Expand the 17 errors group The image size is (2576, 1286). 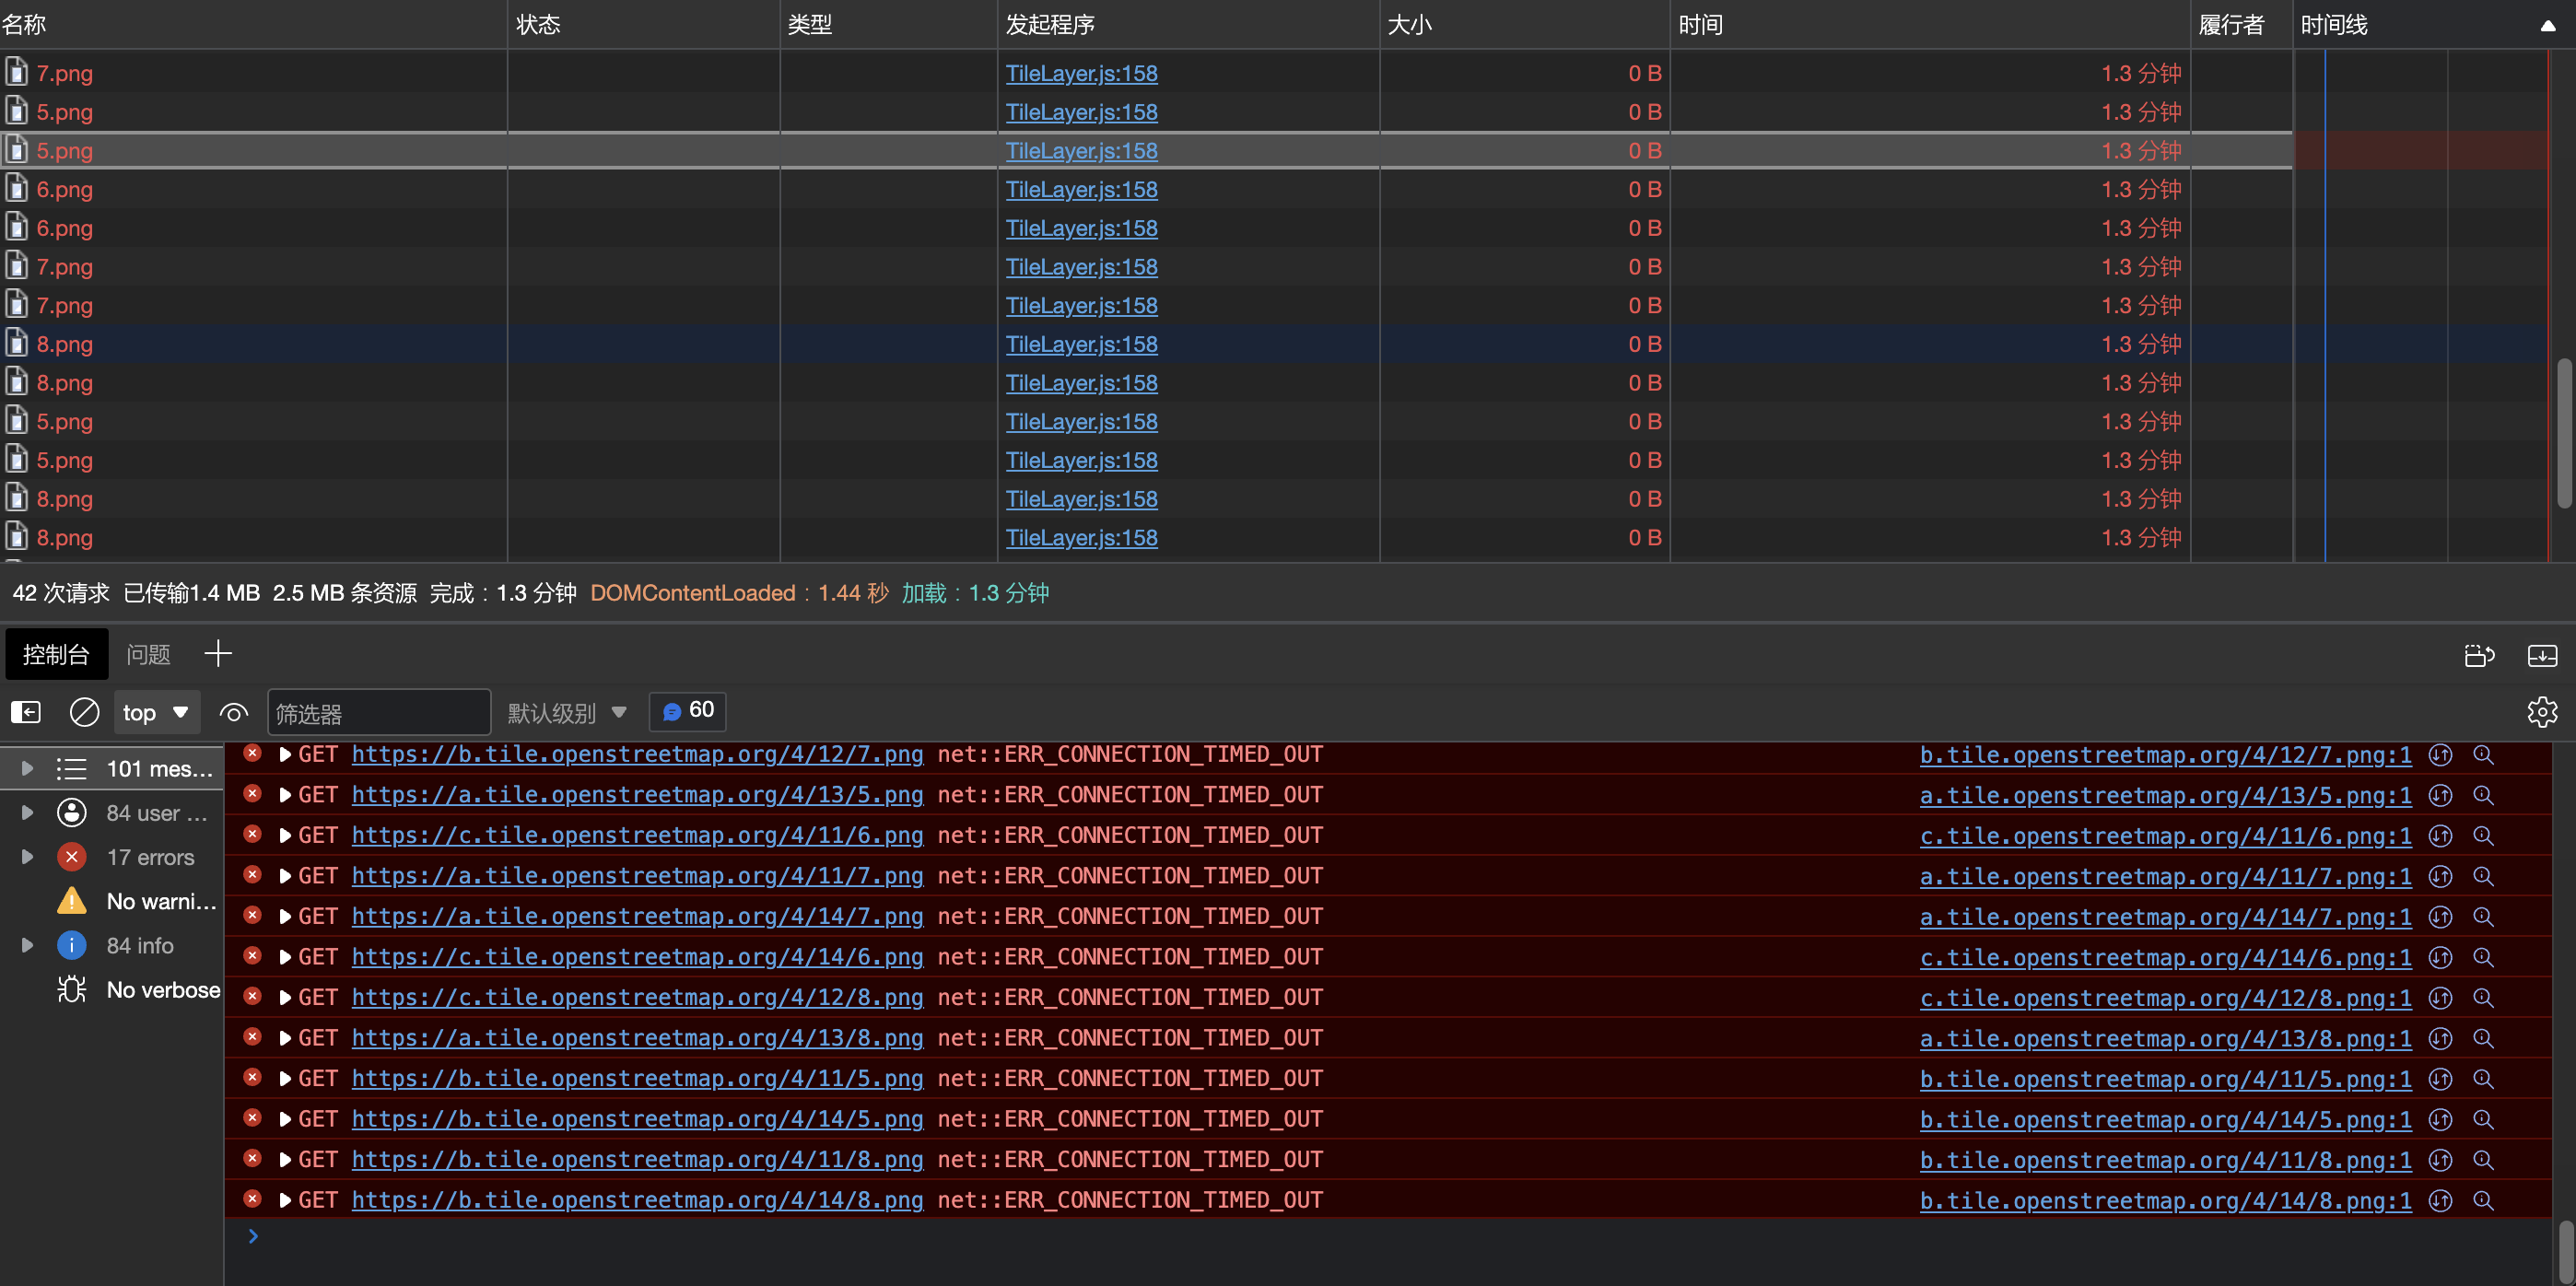click(x=28, y=857)
